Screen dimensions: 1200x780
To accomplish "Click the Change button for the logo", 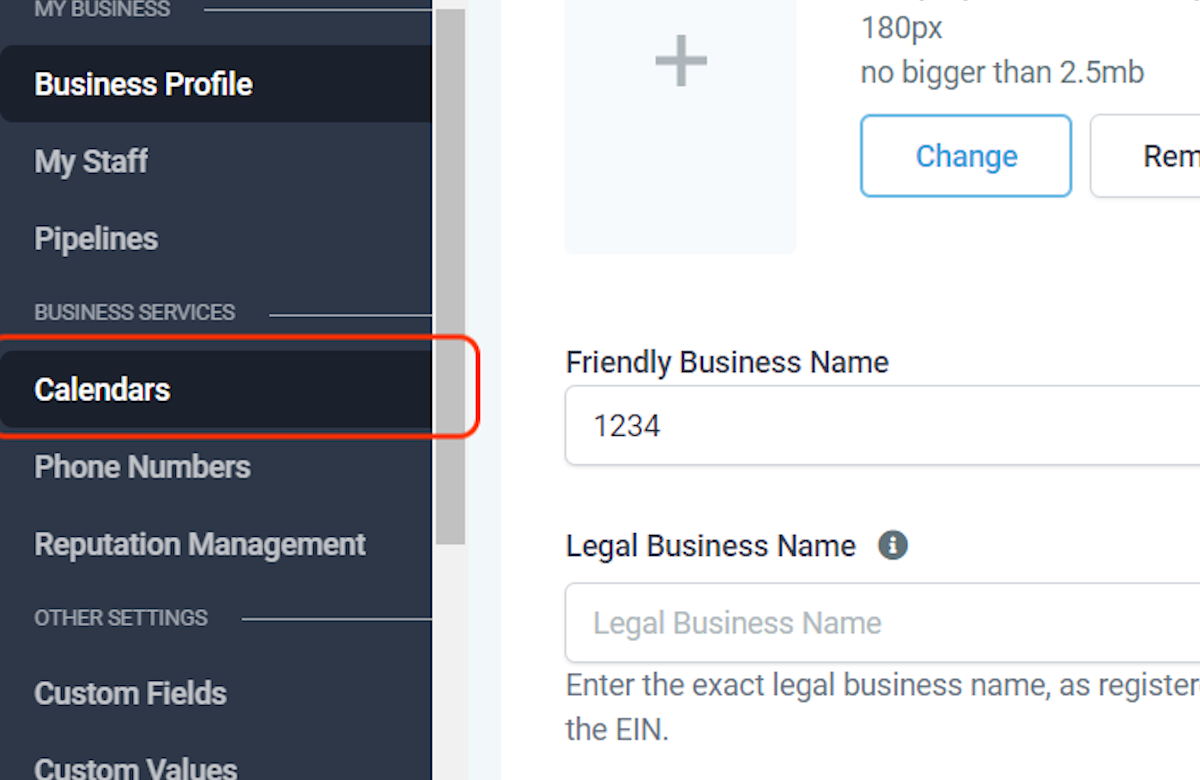I will point(965,156).
